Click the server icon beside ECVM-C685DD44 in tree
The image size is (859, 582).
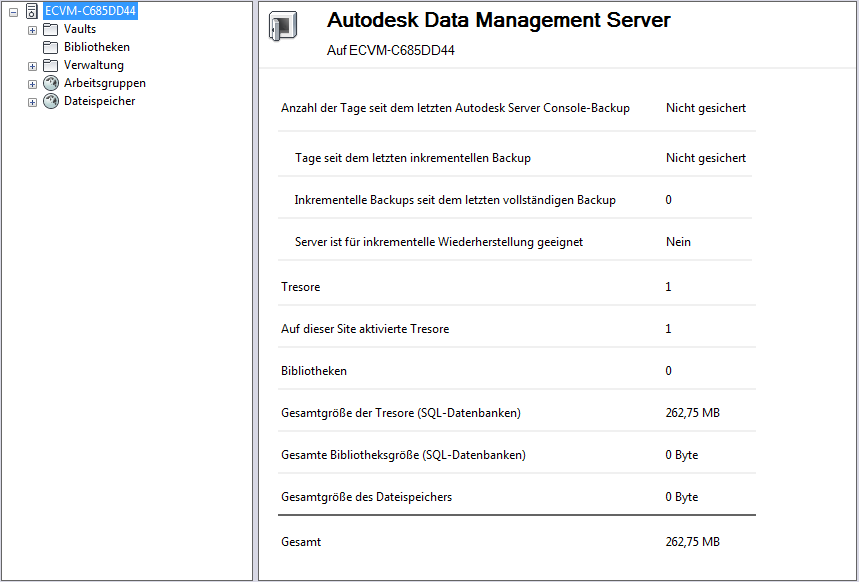coord(33,11)
